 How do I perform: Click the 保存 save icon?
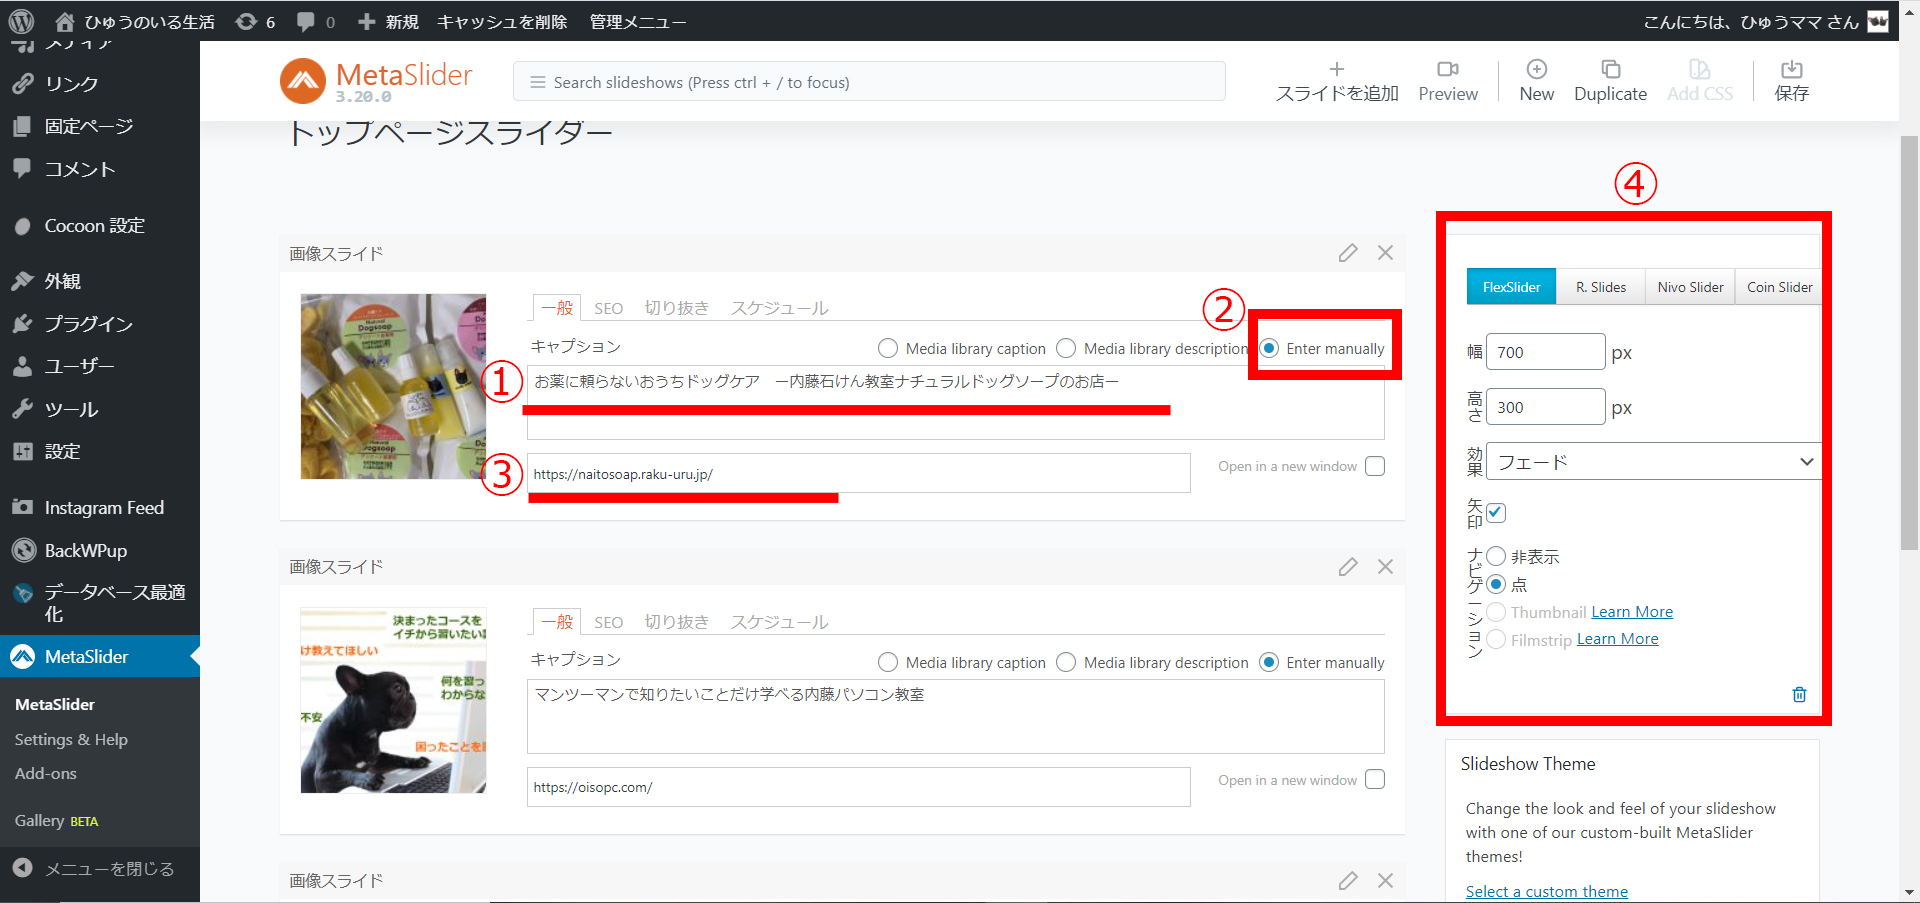coord(1791,69)
